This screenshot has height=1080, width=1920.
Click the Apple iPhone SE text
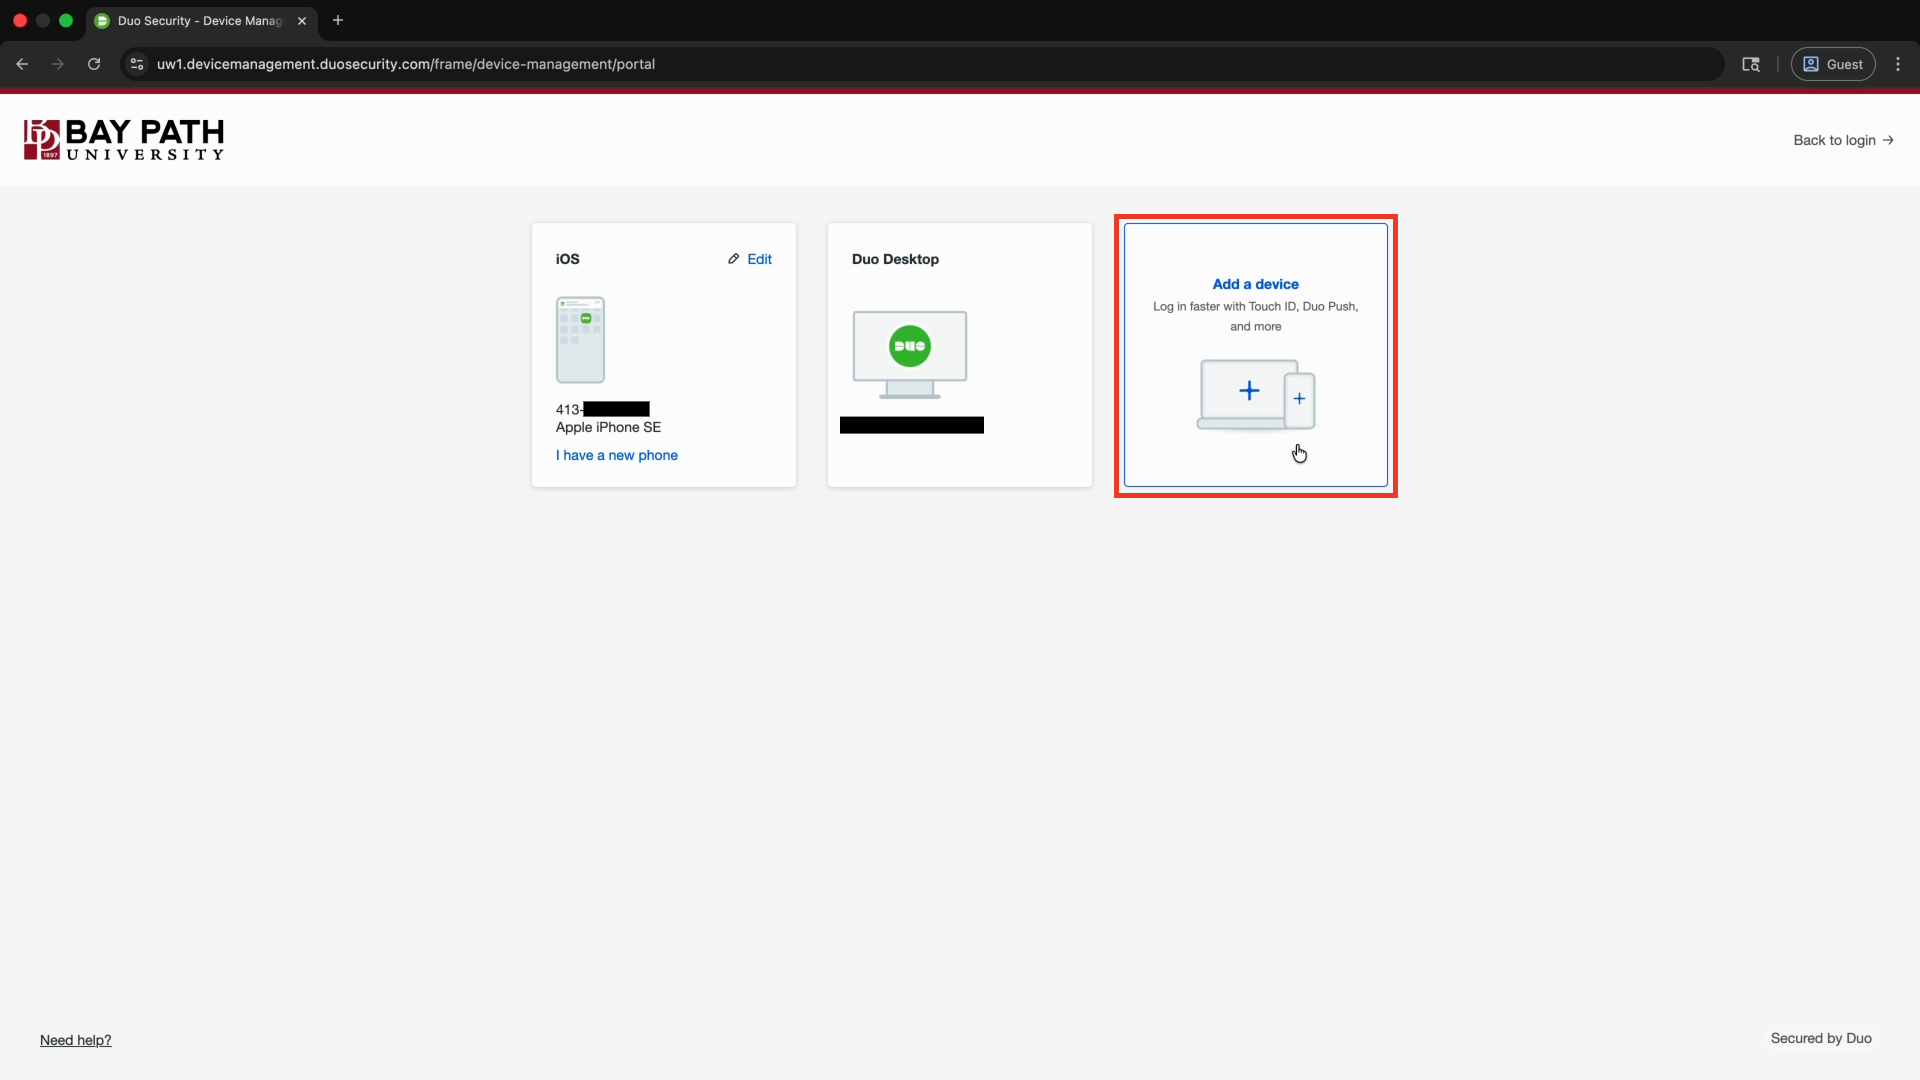coord(608,427)
